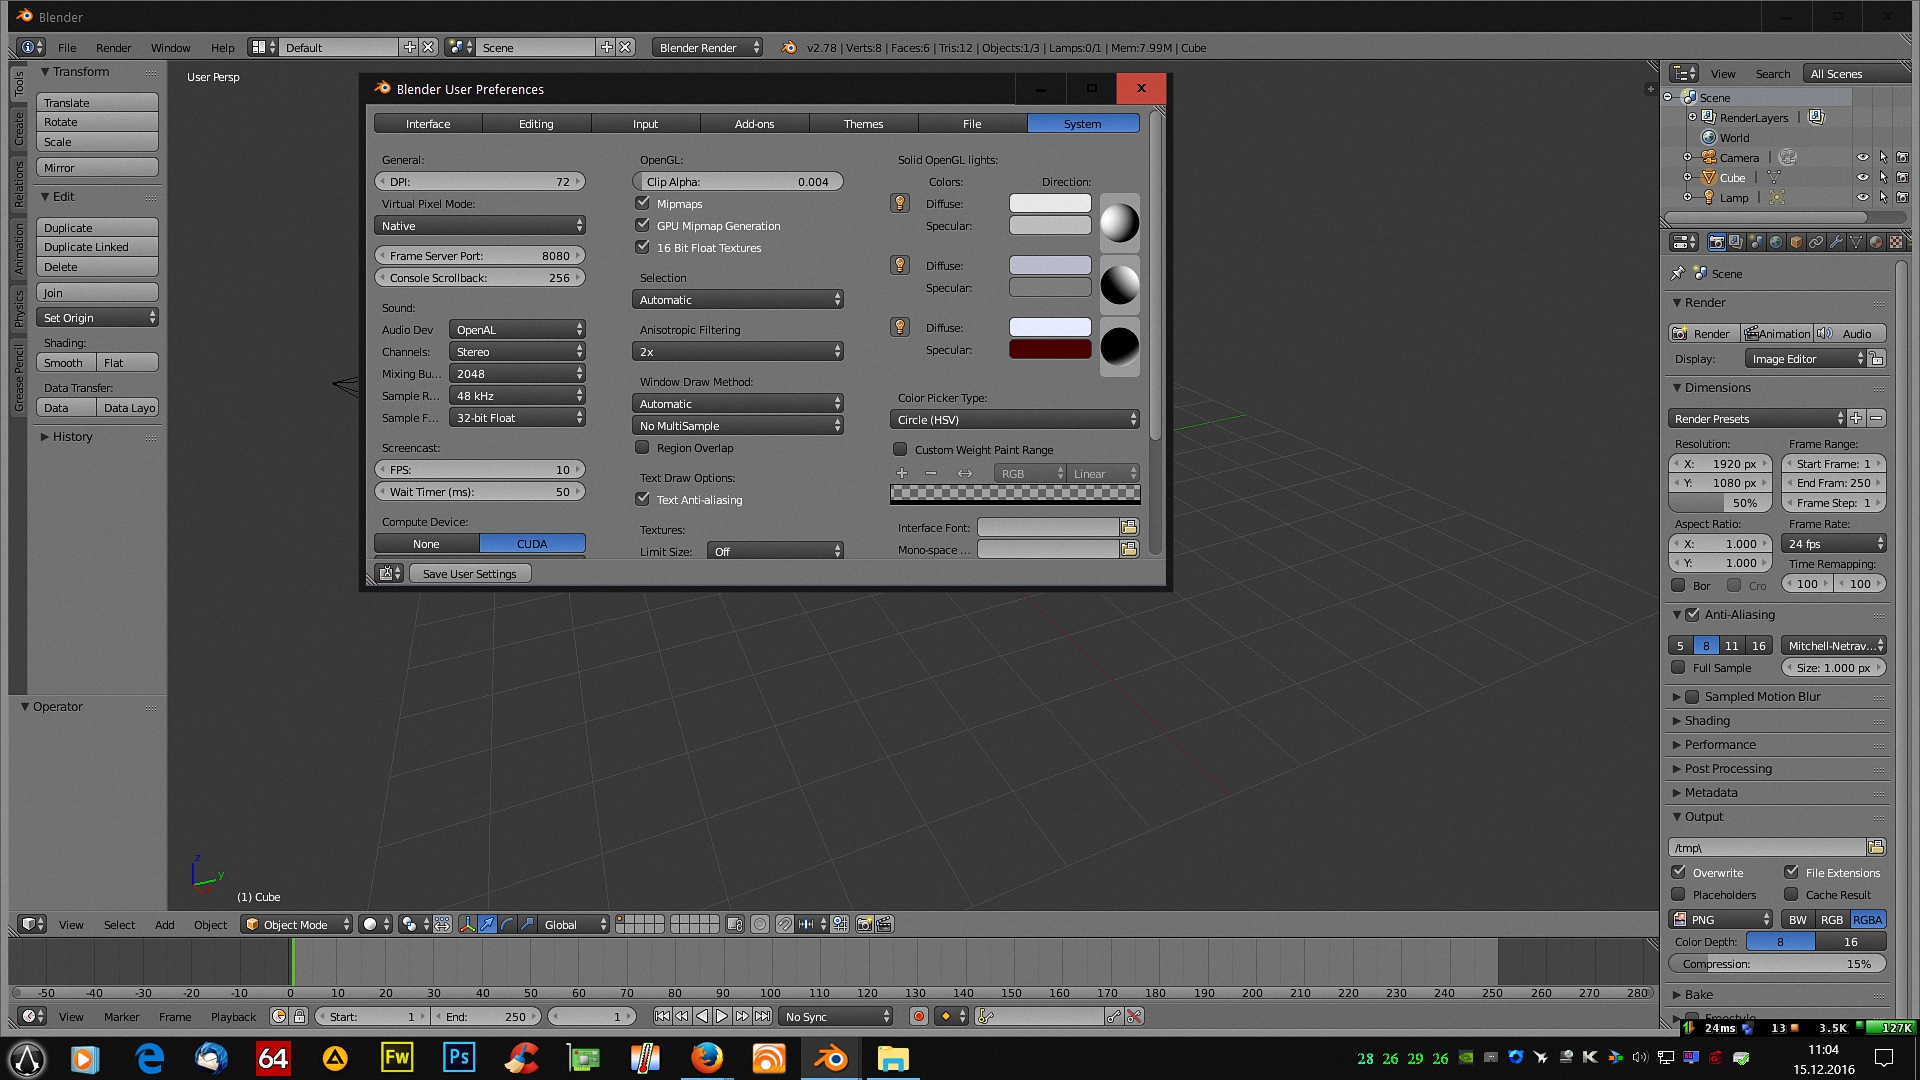Open the Virtual Pixel Mode Native dropdown
This screenshot has width=1920, height=1080.
coord(480,226)
